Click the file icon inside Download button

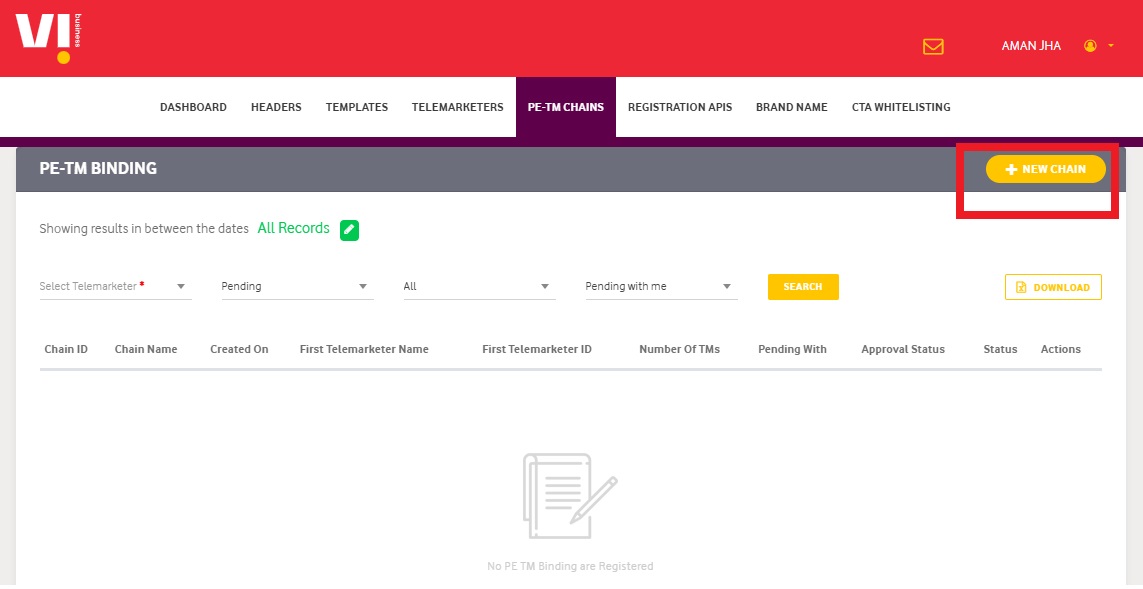point(1022,287)
